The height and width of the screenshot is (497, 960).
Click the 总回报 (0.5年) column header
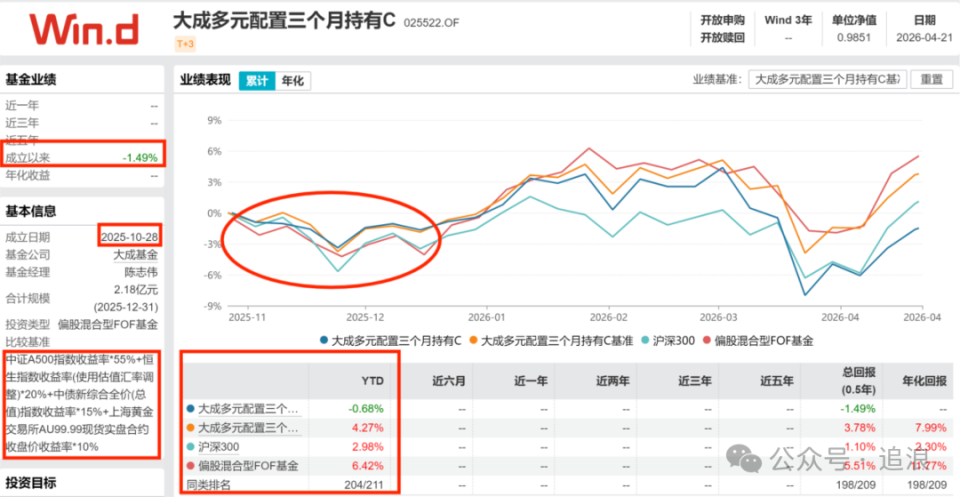pos(858,381)
